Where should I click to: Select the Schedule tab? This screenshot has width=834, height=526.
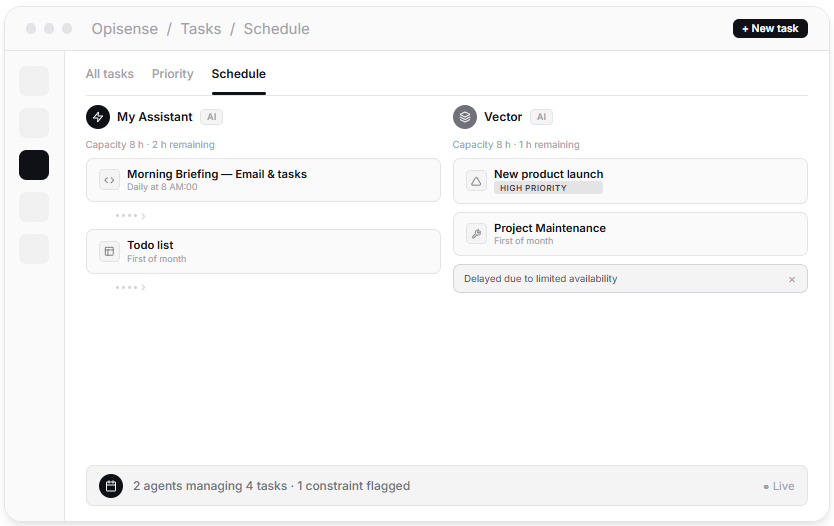tap(238, 74)
